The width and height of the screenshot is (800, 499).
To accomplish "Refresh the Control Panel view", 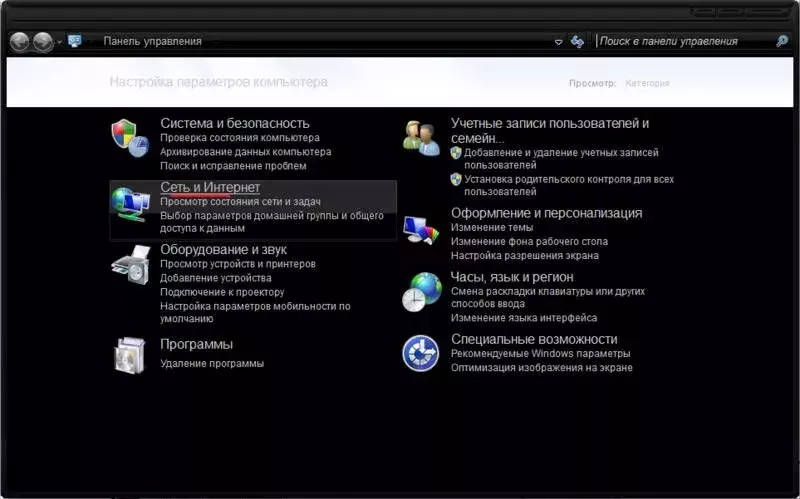I will tap(577, 41).
